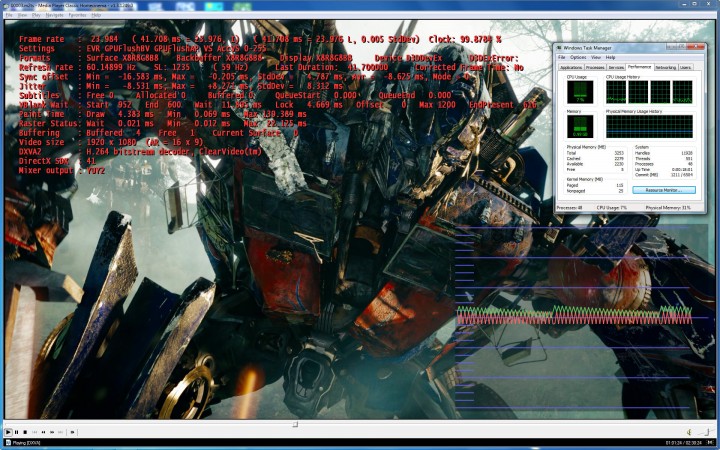Click the 'Playing' status text
The height and width of the screenshot is (450, 720).
pos(26,443)
